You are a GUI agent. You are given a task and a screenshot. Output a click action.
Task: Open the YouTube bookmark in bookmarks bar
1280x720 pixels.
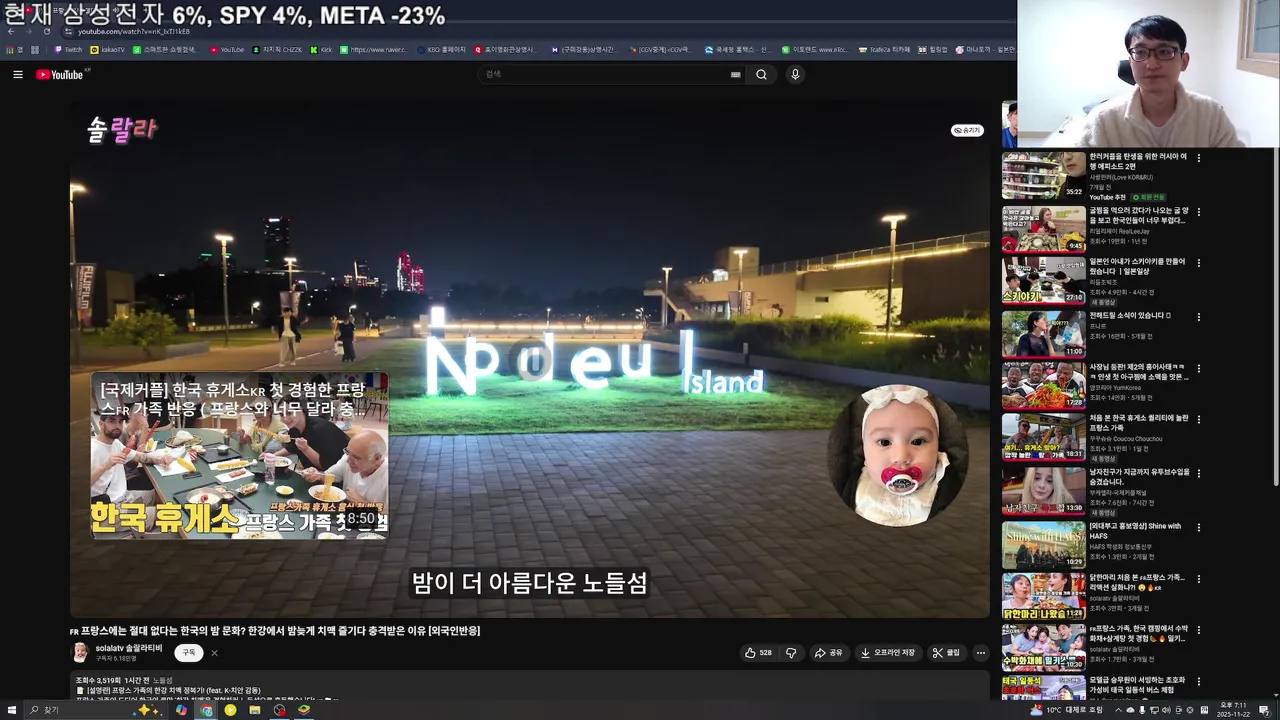click(x=227, y=49)
